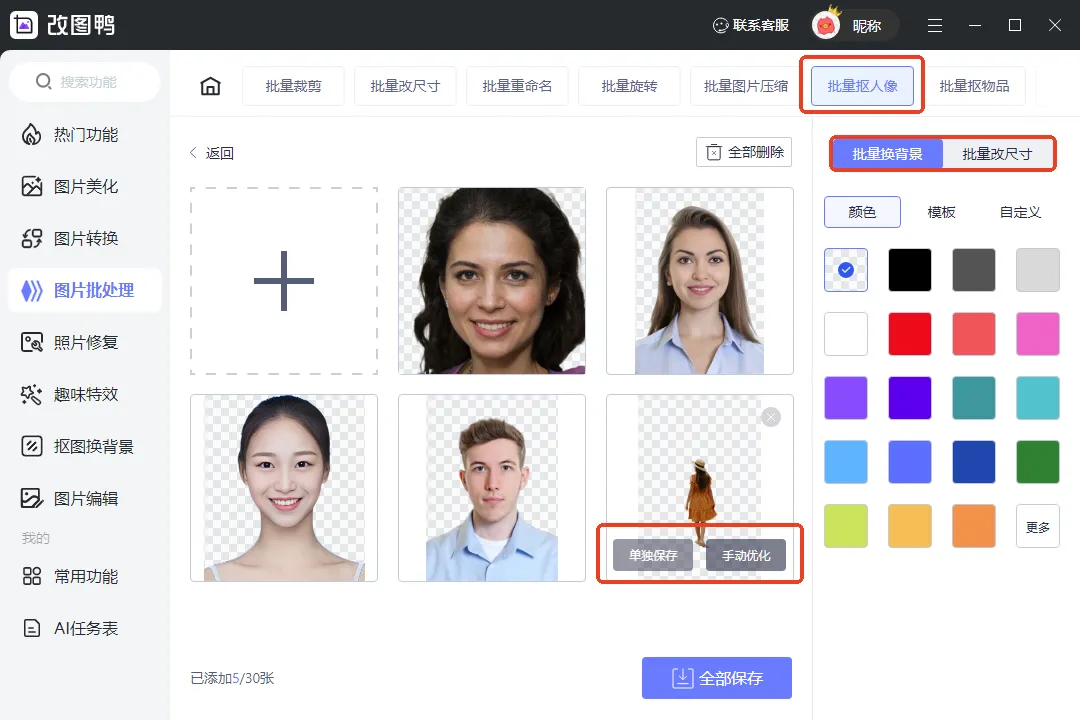This screenshot has height=720, width=1080.
Task: Pick the lime yellow-green color swatch
Action: pyautogui.click(x=846, y=526)
